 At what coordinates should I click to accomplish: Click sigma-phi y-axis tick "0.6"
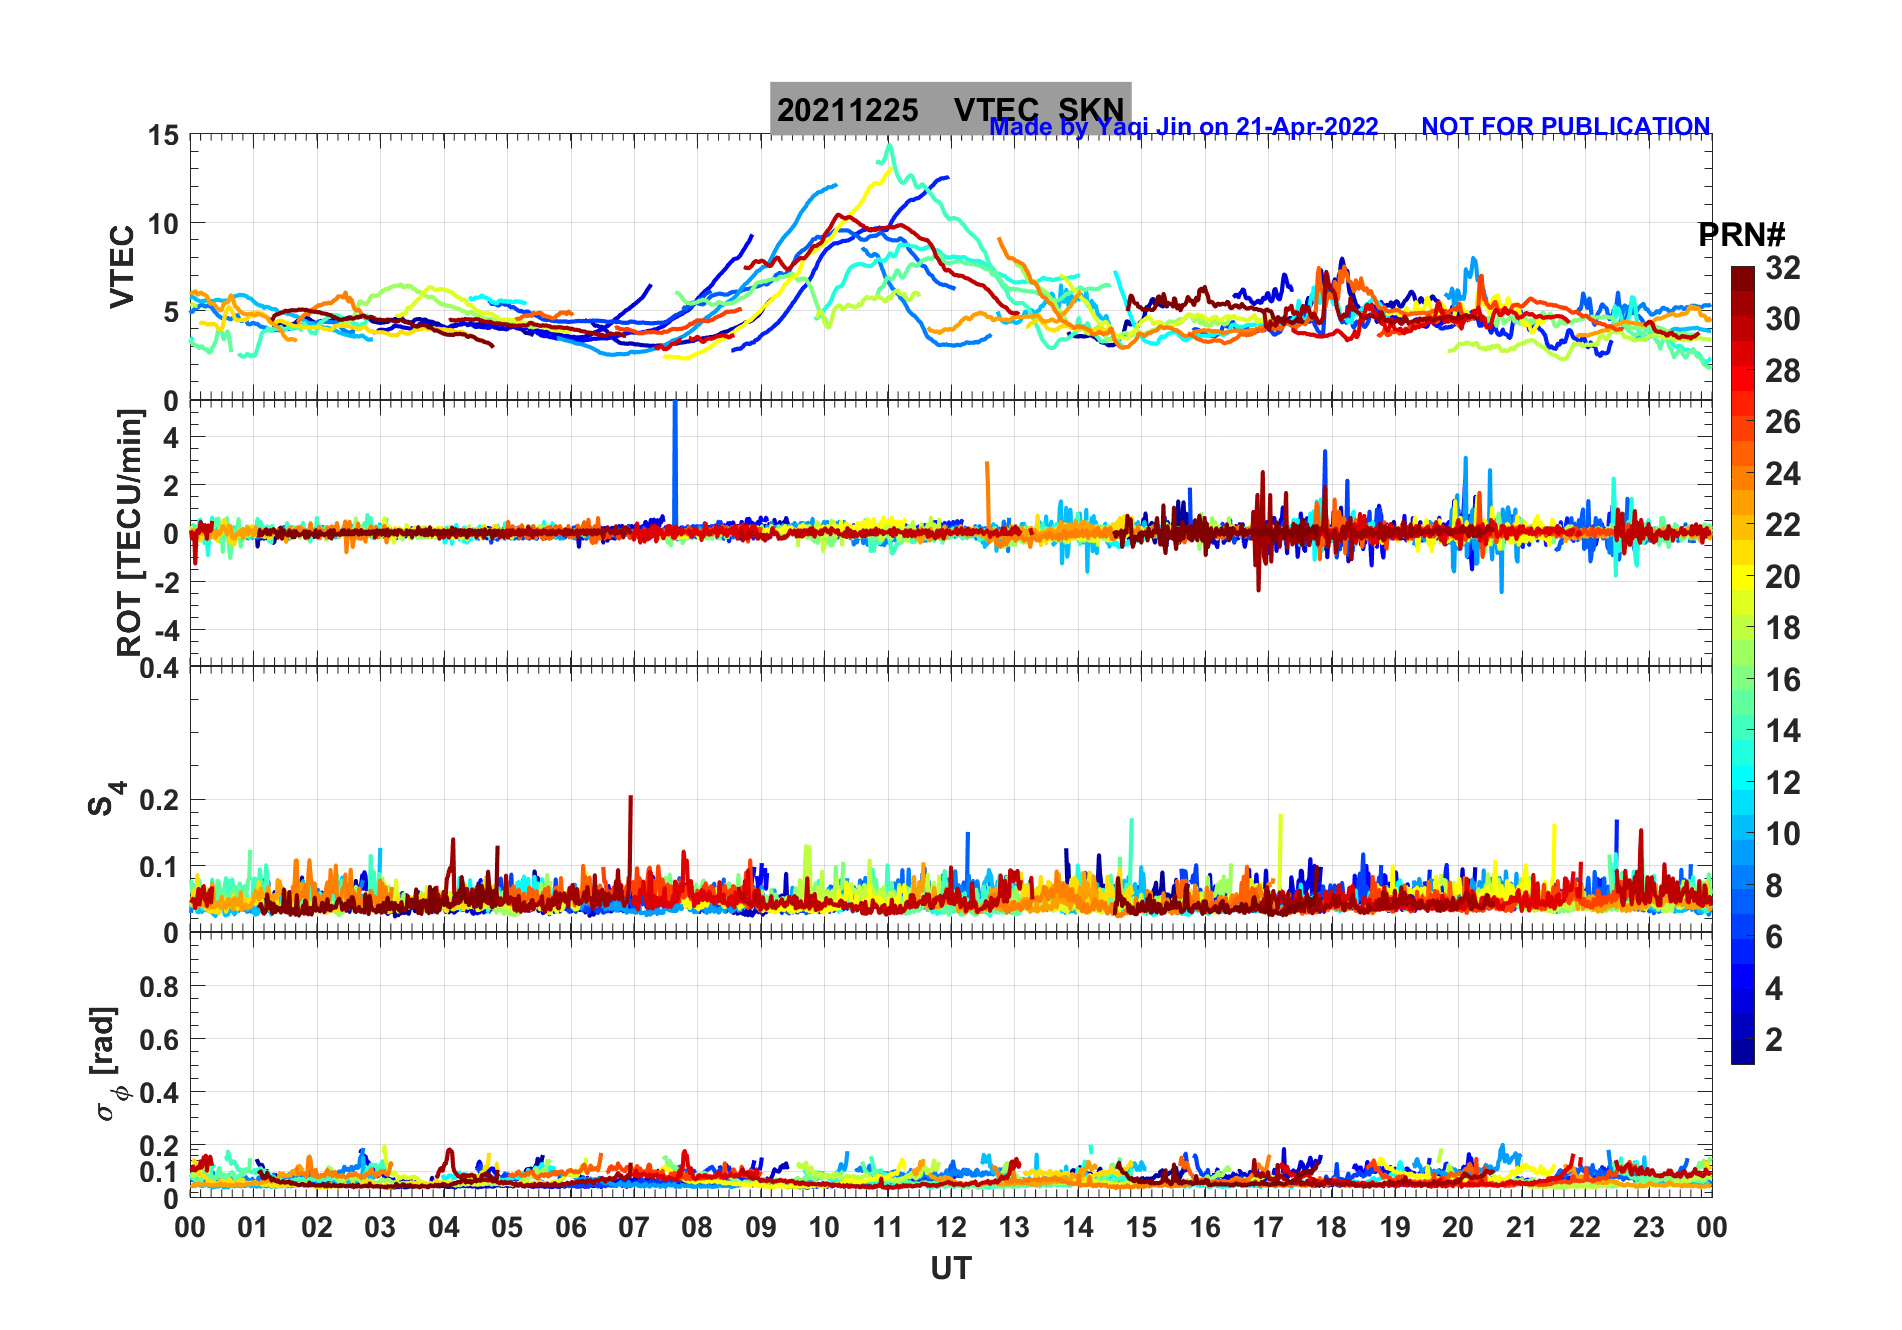pos(159,1040)
